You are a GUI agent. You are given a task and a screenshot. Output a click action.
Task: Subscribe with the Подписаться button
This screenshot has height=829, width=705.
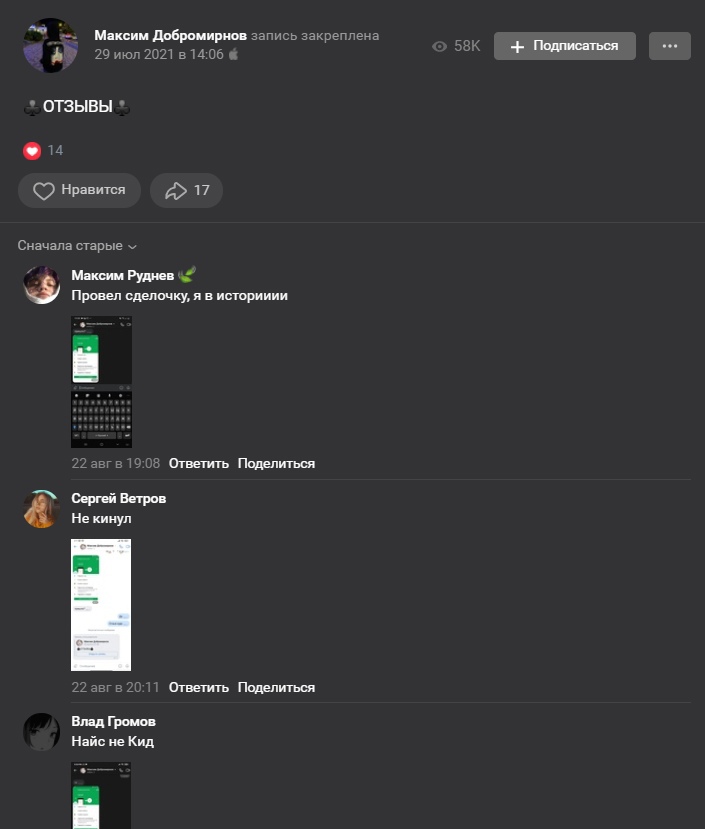coord(565,46)
